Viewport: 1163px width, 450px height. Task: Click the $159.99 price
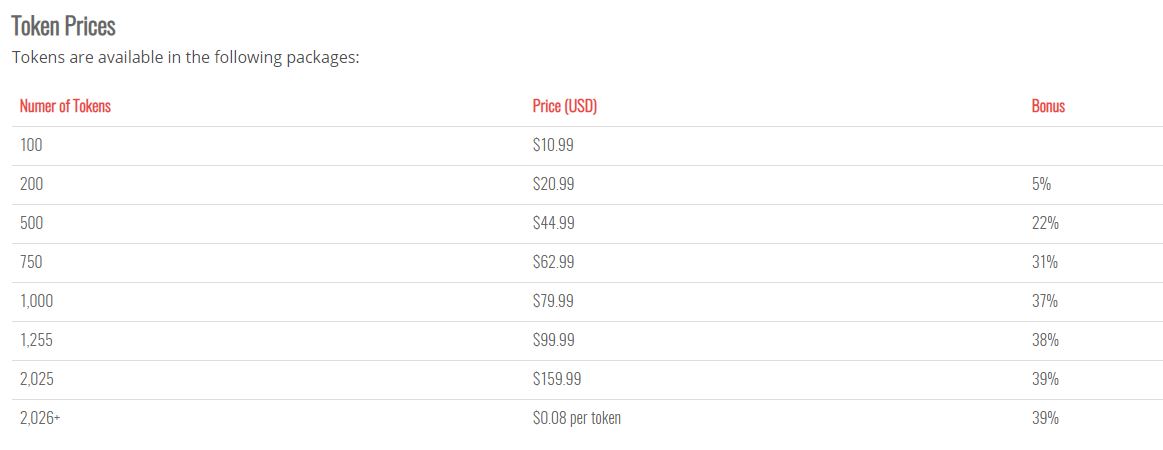[557, 379]
